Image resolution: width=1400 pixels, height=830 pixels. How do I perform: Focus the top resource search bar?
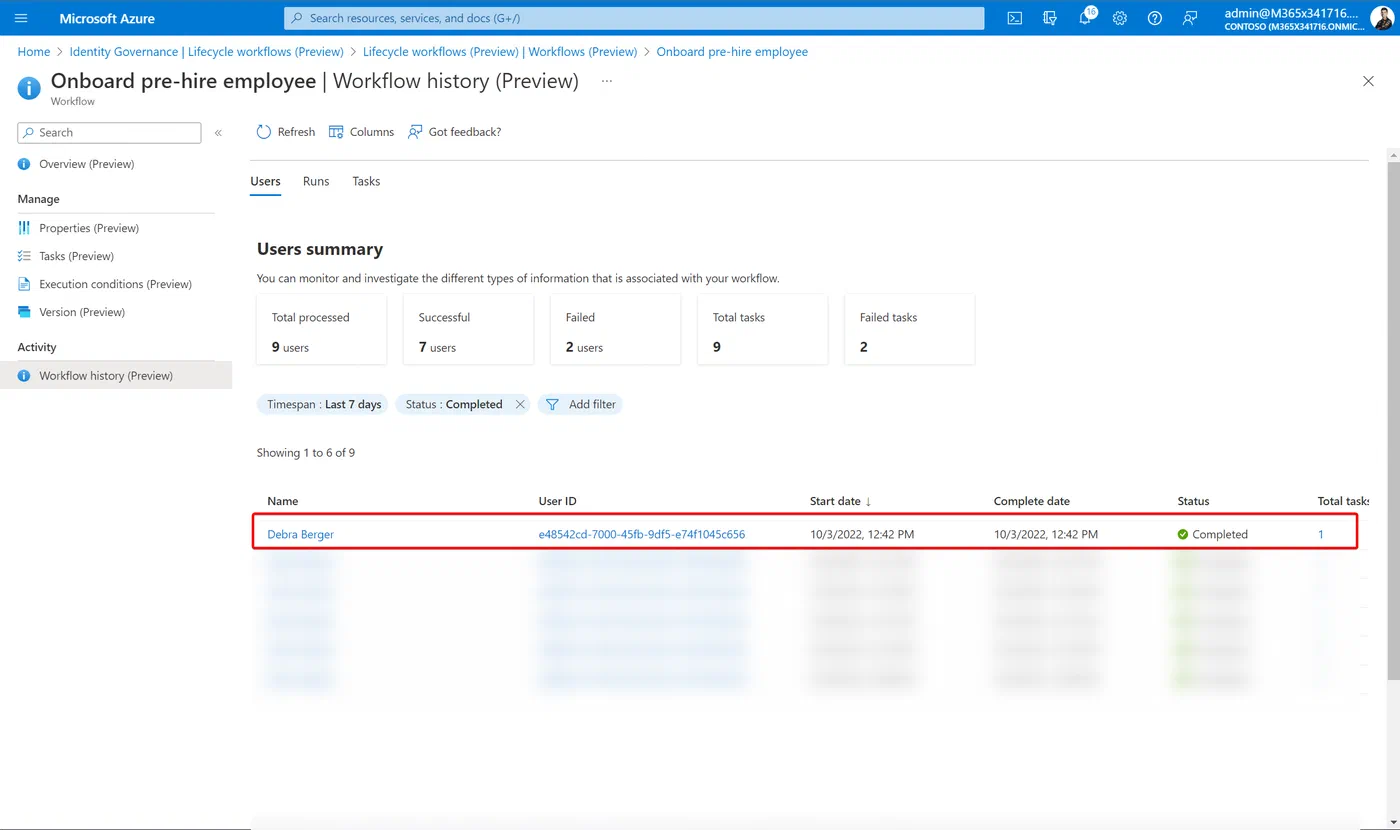[x=634, y=18]
